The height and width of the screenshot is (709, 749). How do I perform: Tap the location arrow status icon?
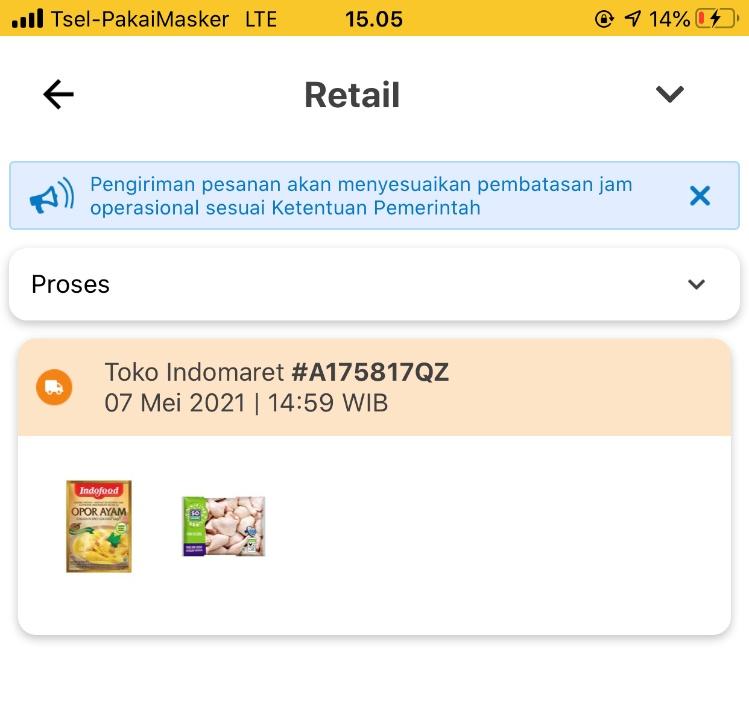pyautogui.click(x=632, y=19)
